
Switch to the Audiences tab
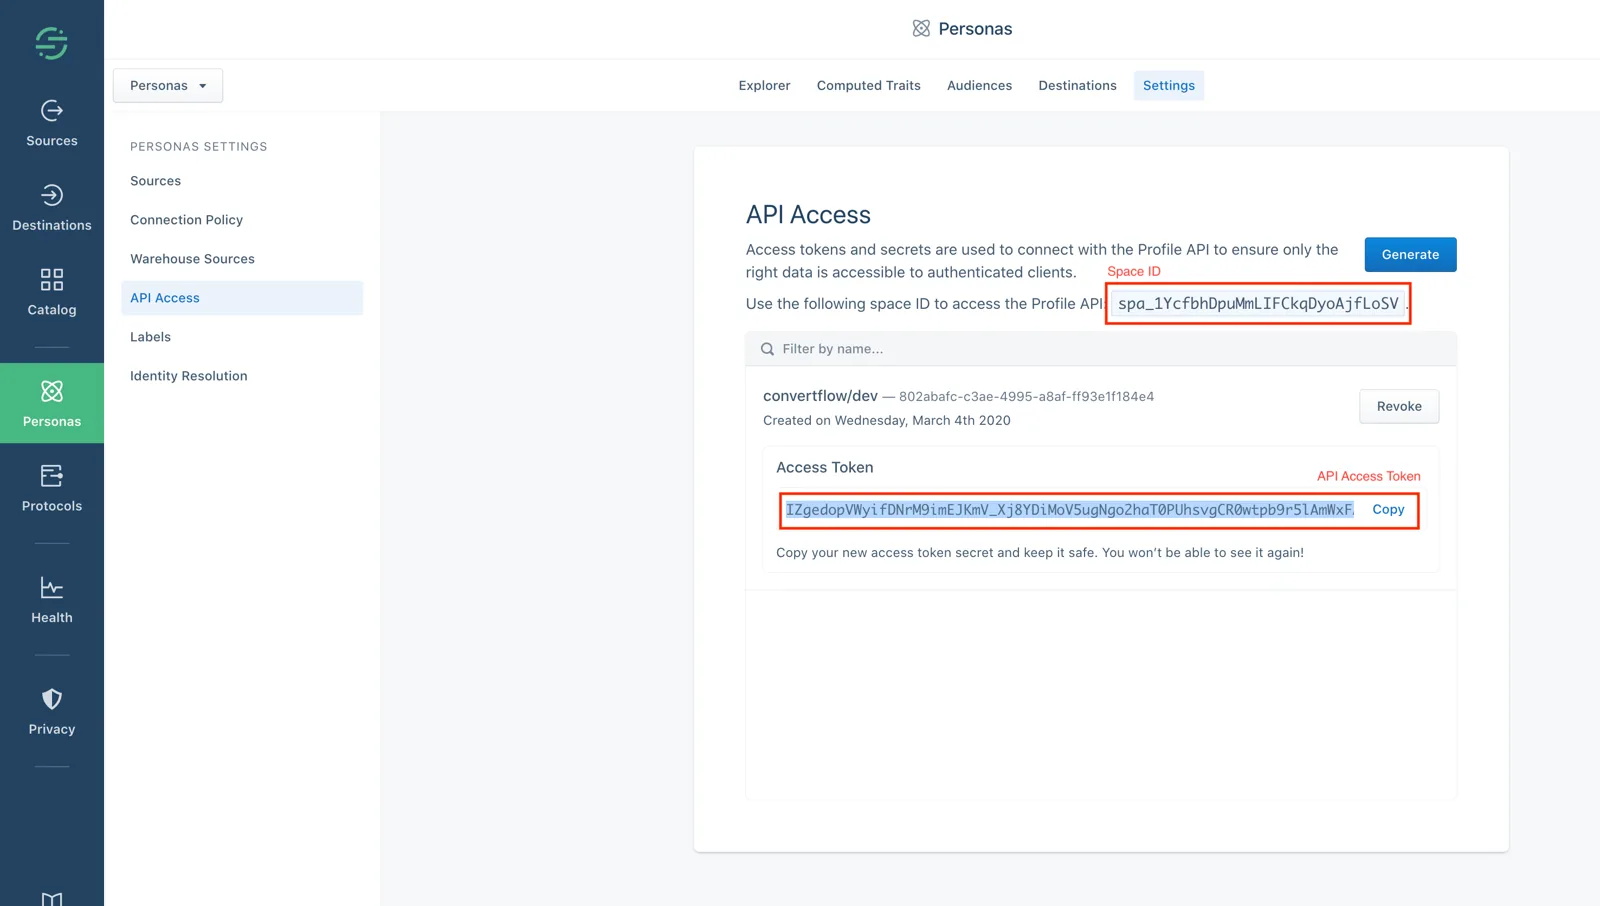click(979, 85)
